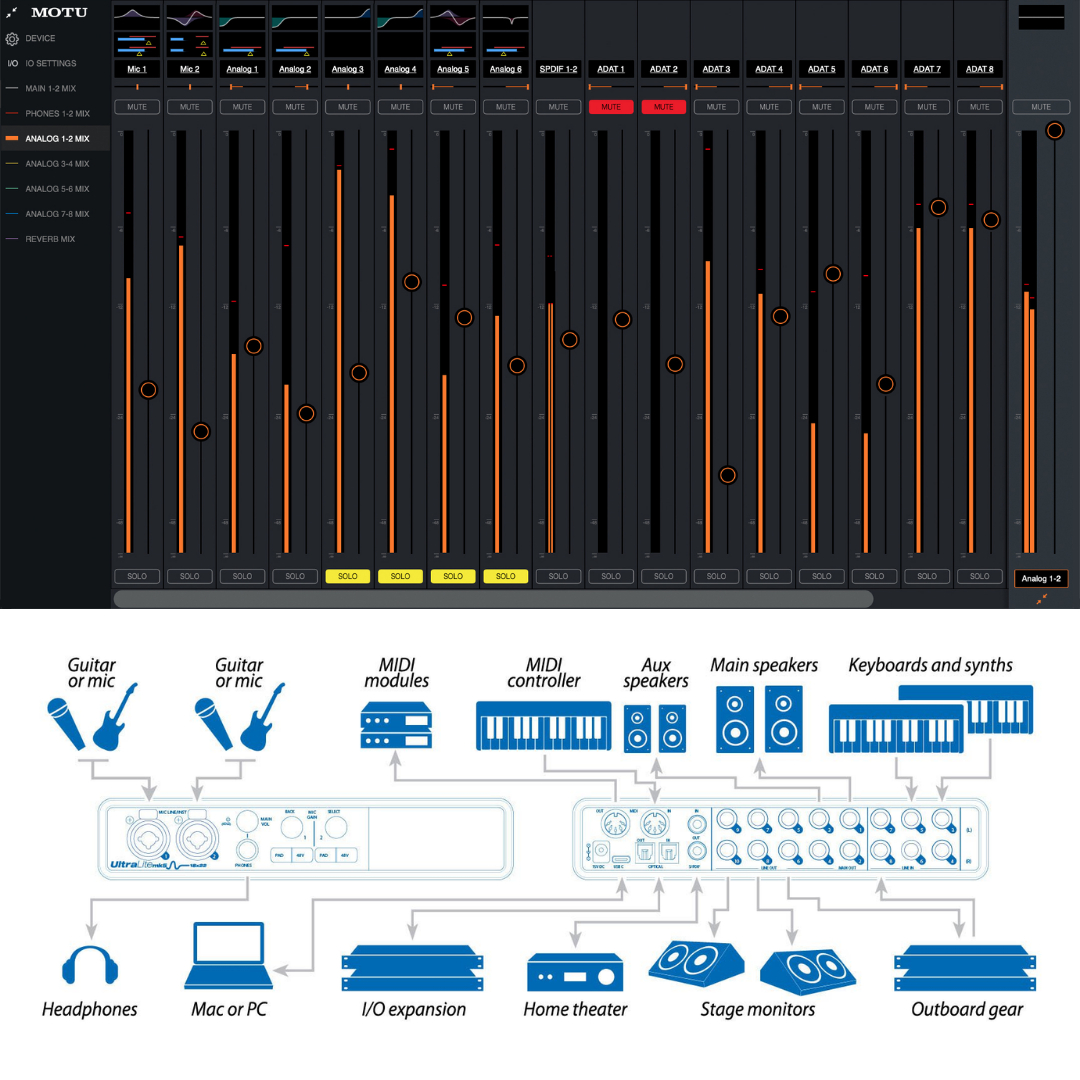Viewport: 1080px width, 1080px height.
Task: Click the Mic 1 channel name label
Action: click(136, 69)
